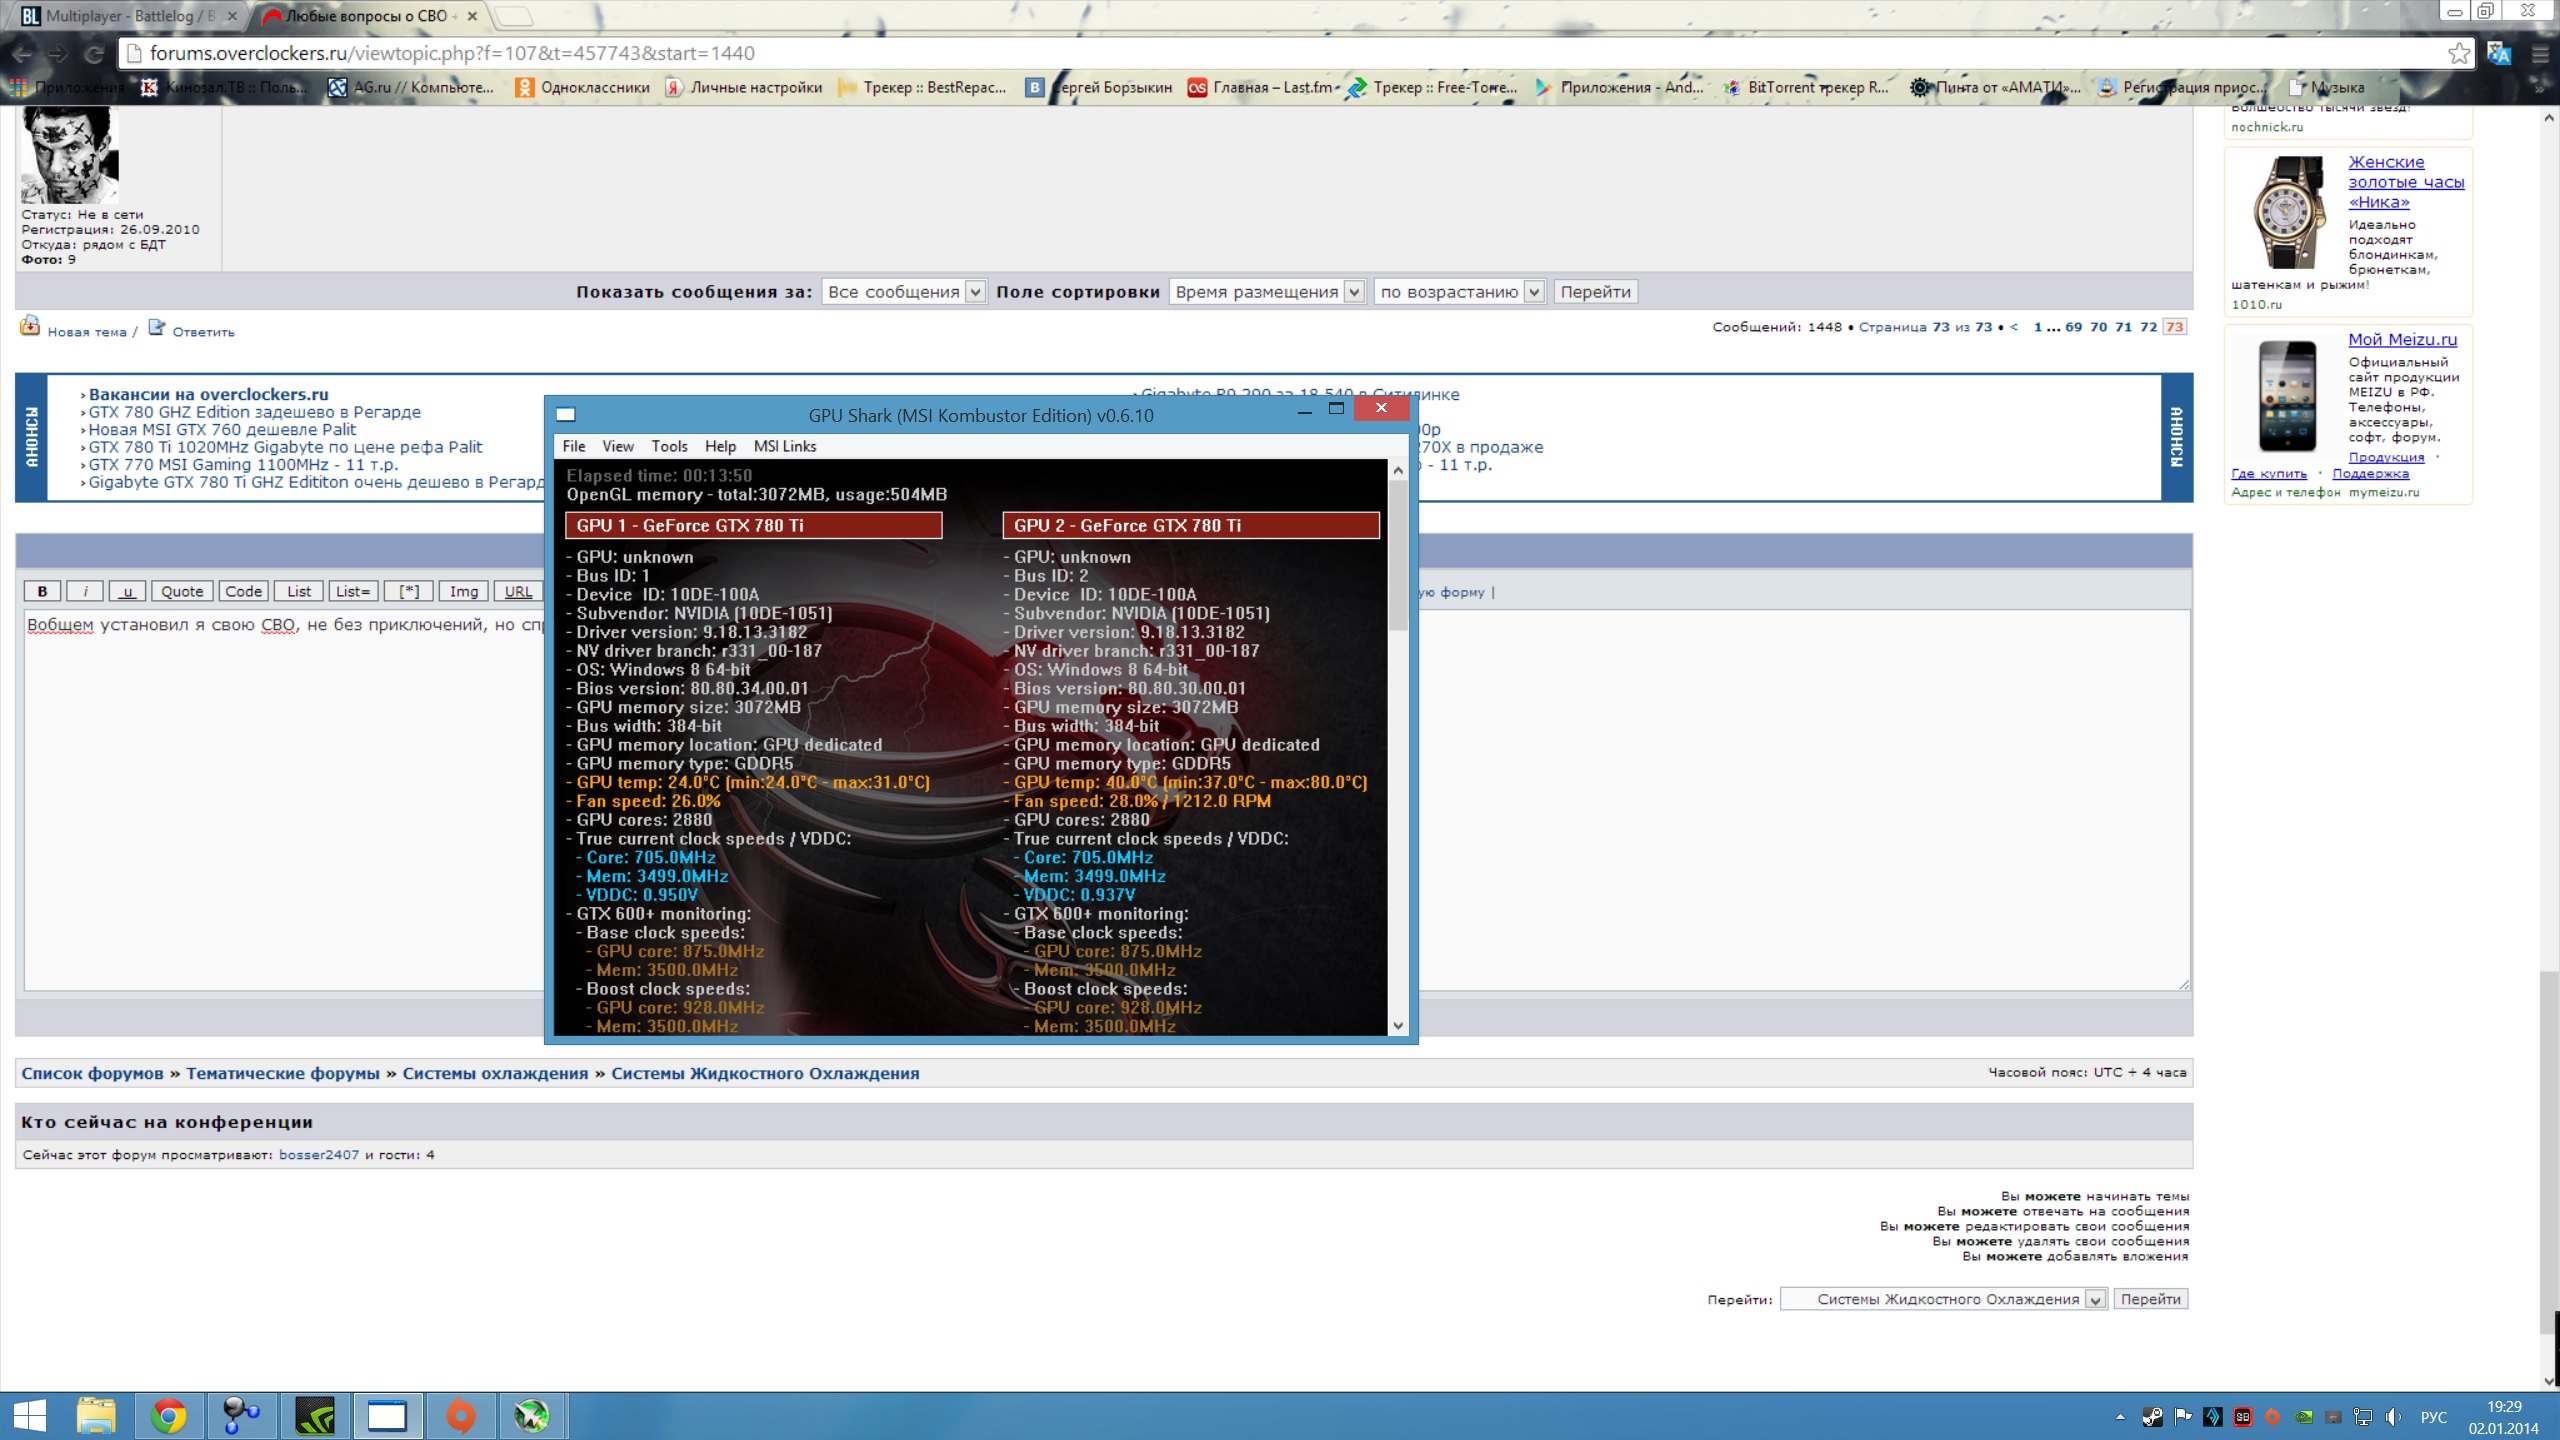
Task: Open the Chrome taskbar icon
Action: (x=168, y=1416)
